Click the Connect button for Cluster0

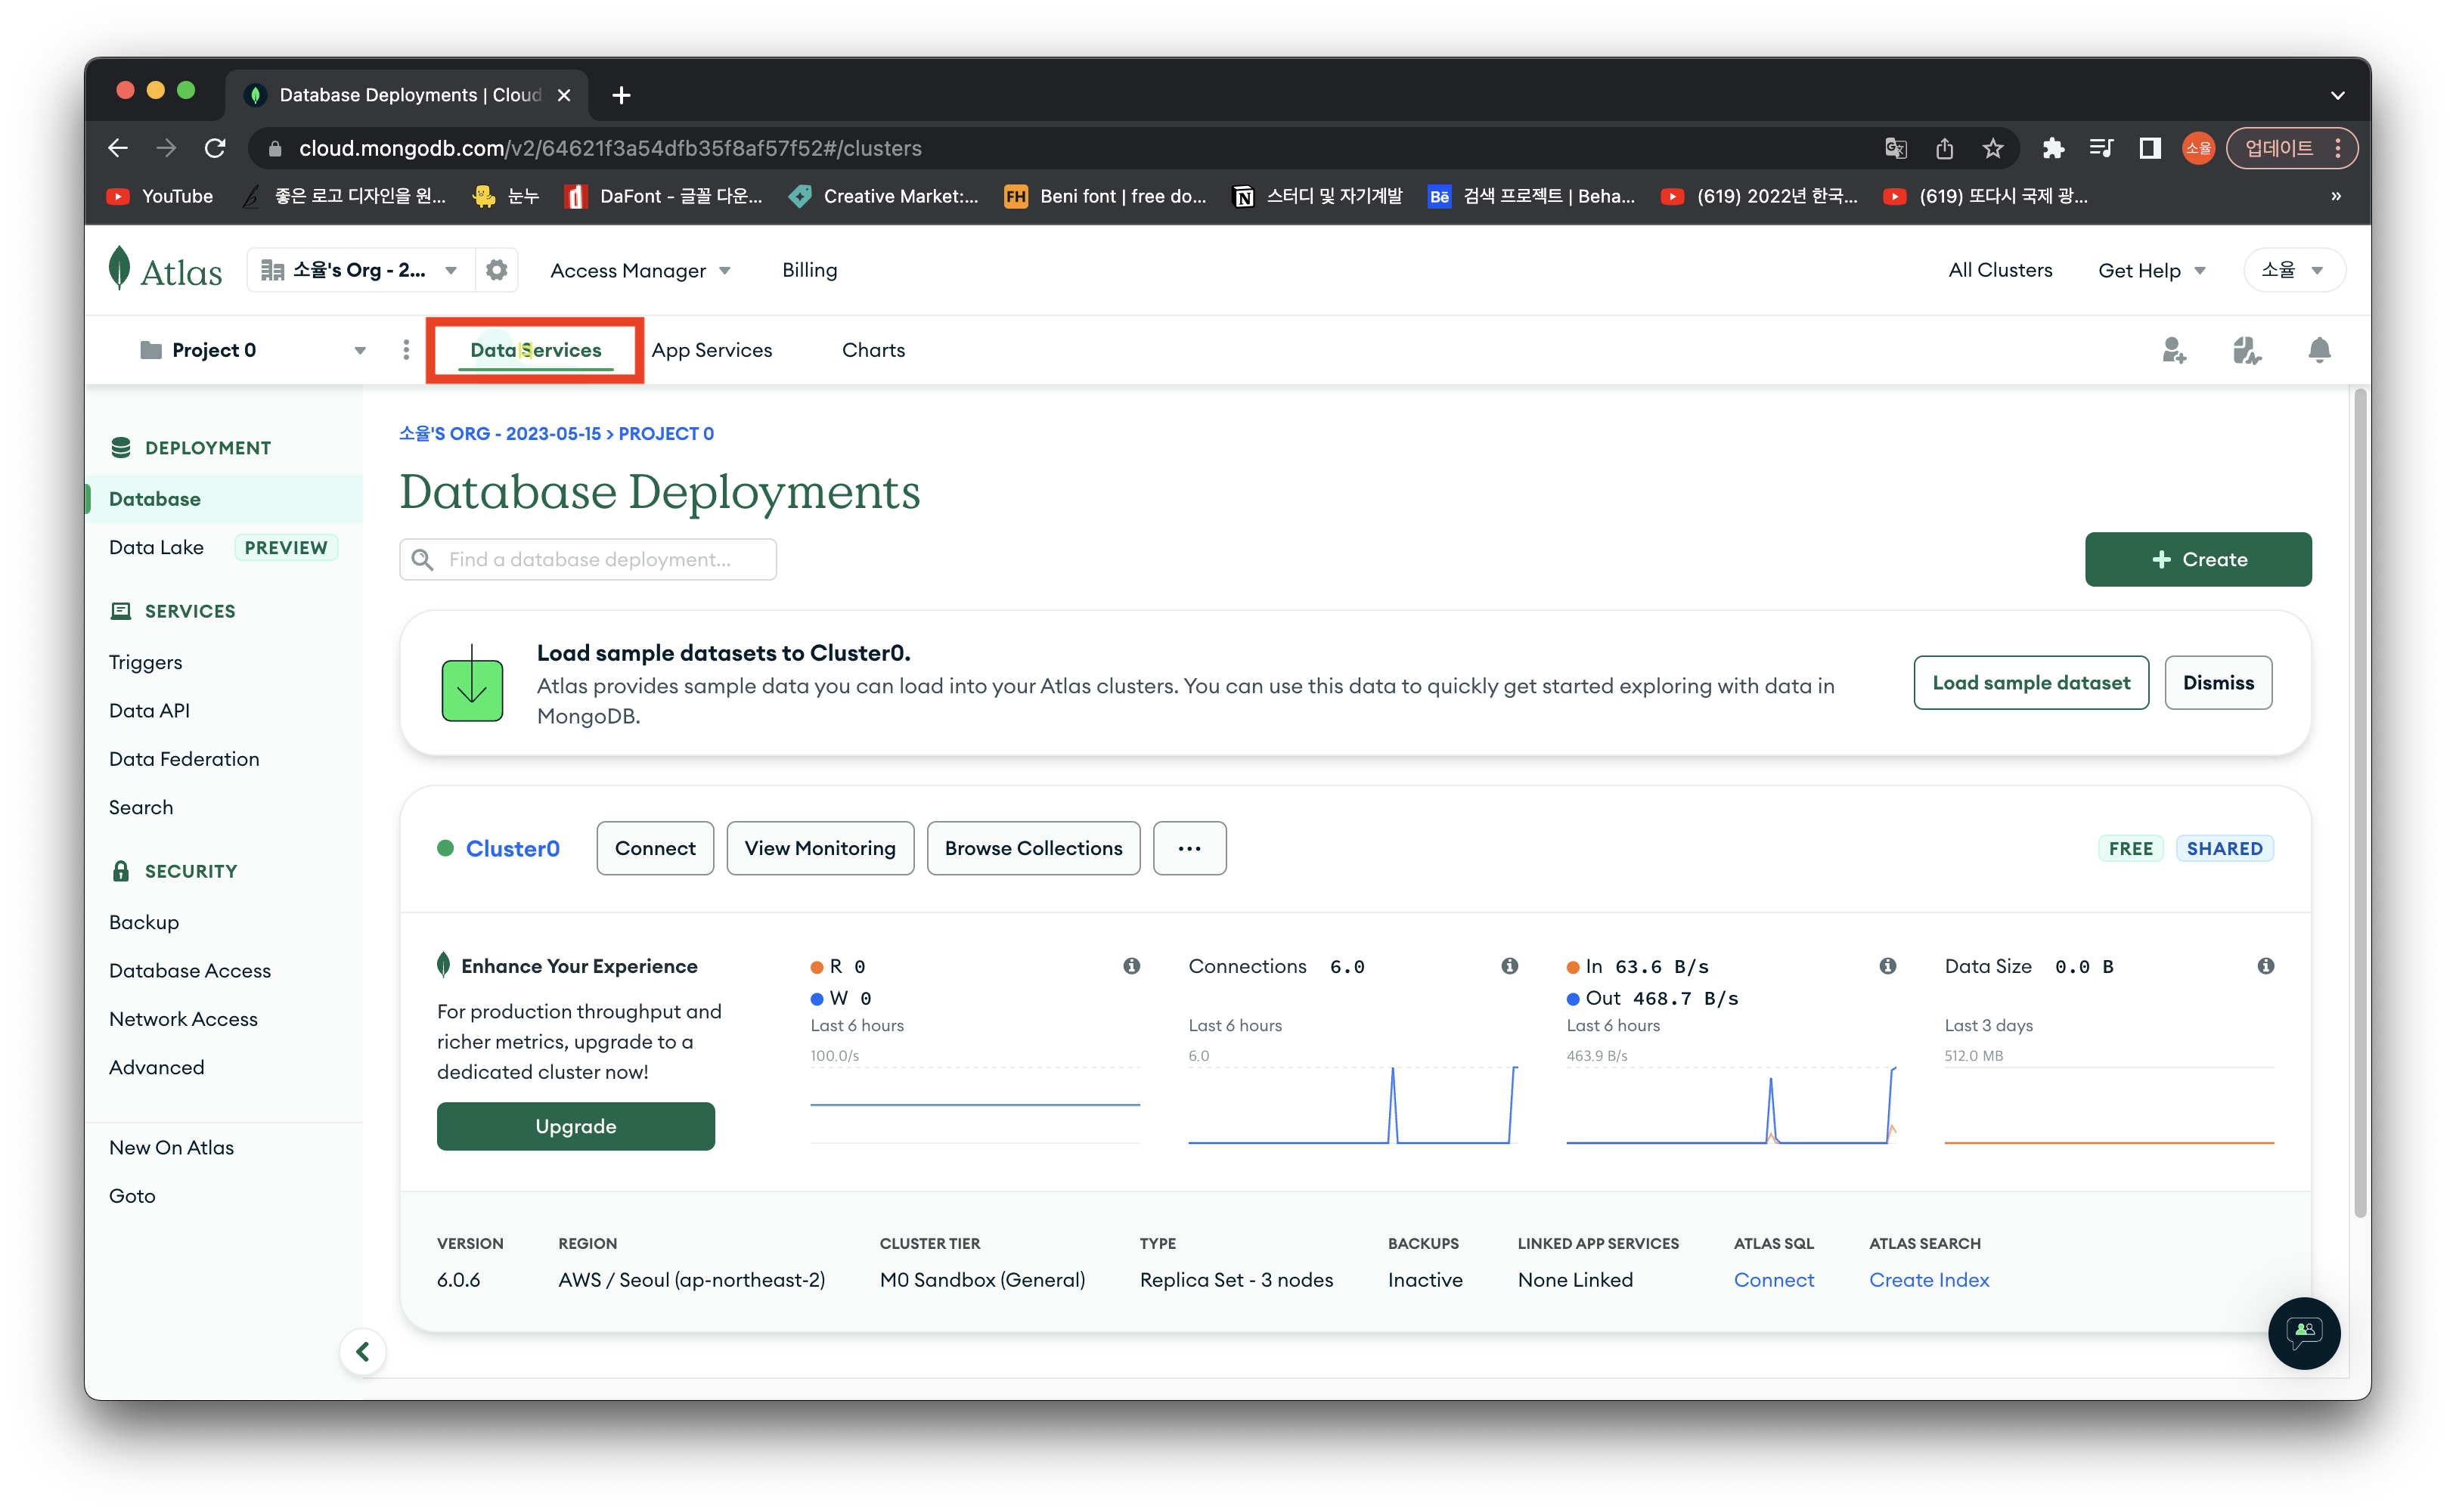pyautogui.click(x=655, y=848)
